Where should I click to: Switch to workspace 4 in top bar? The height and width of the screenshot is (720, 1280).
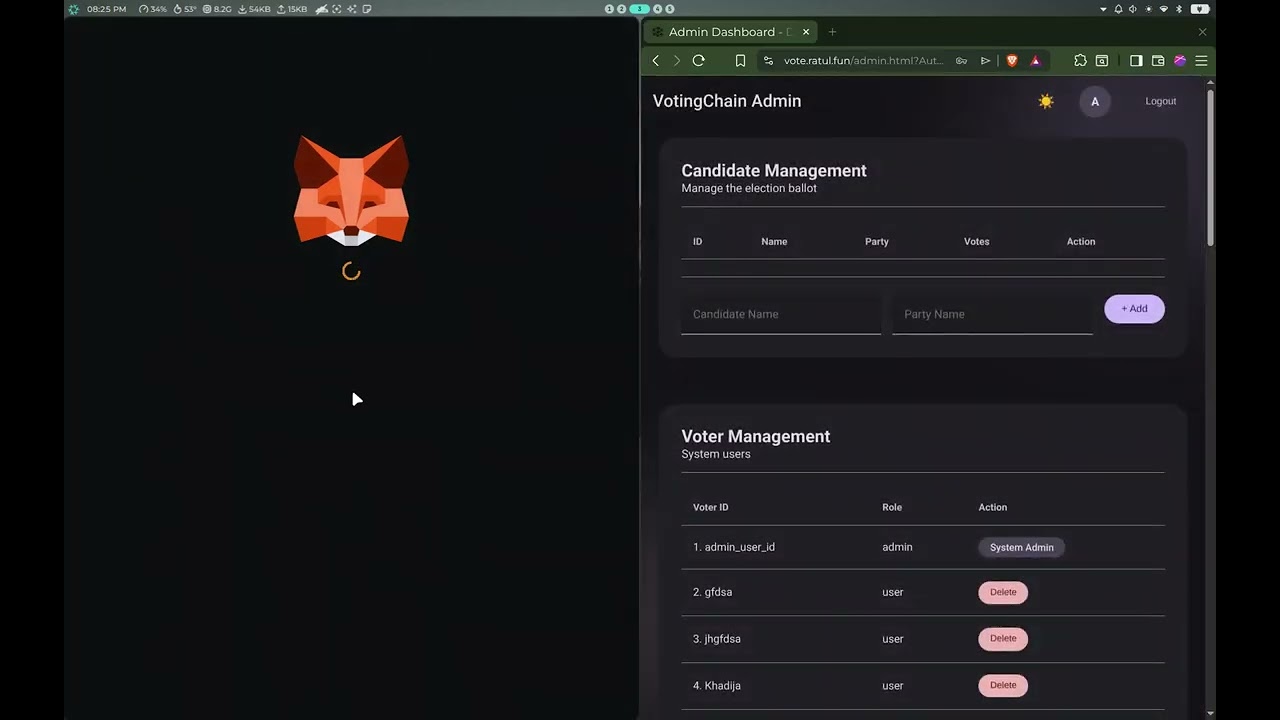coord(658,9)
